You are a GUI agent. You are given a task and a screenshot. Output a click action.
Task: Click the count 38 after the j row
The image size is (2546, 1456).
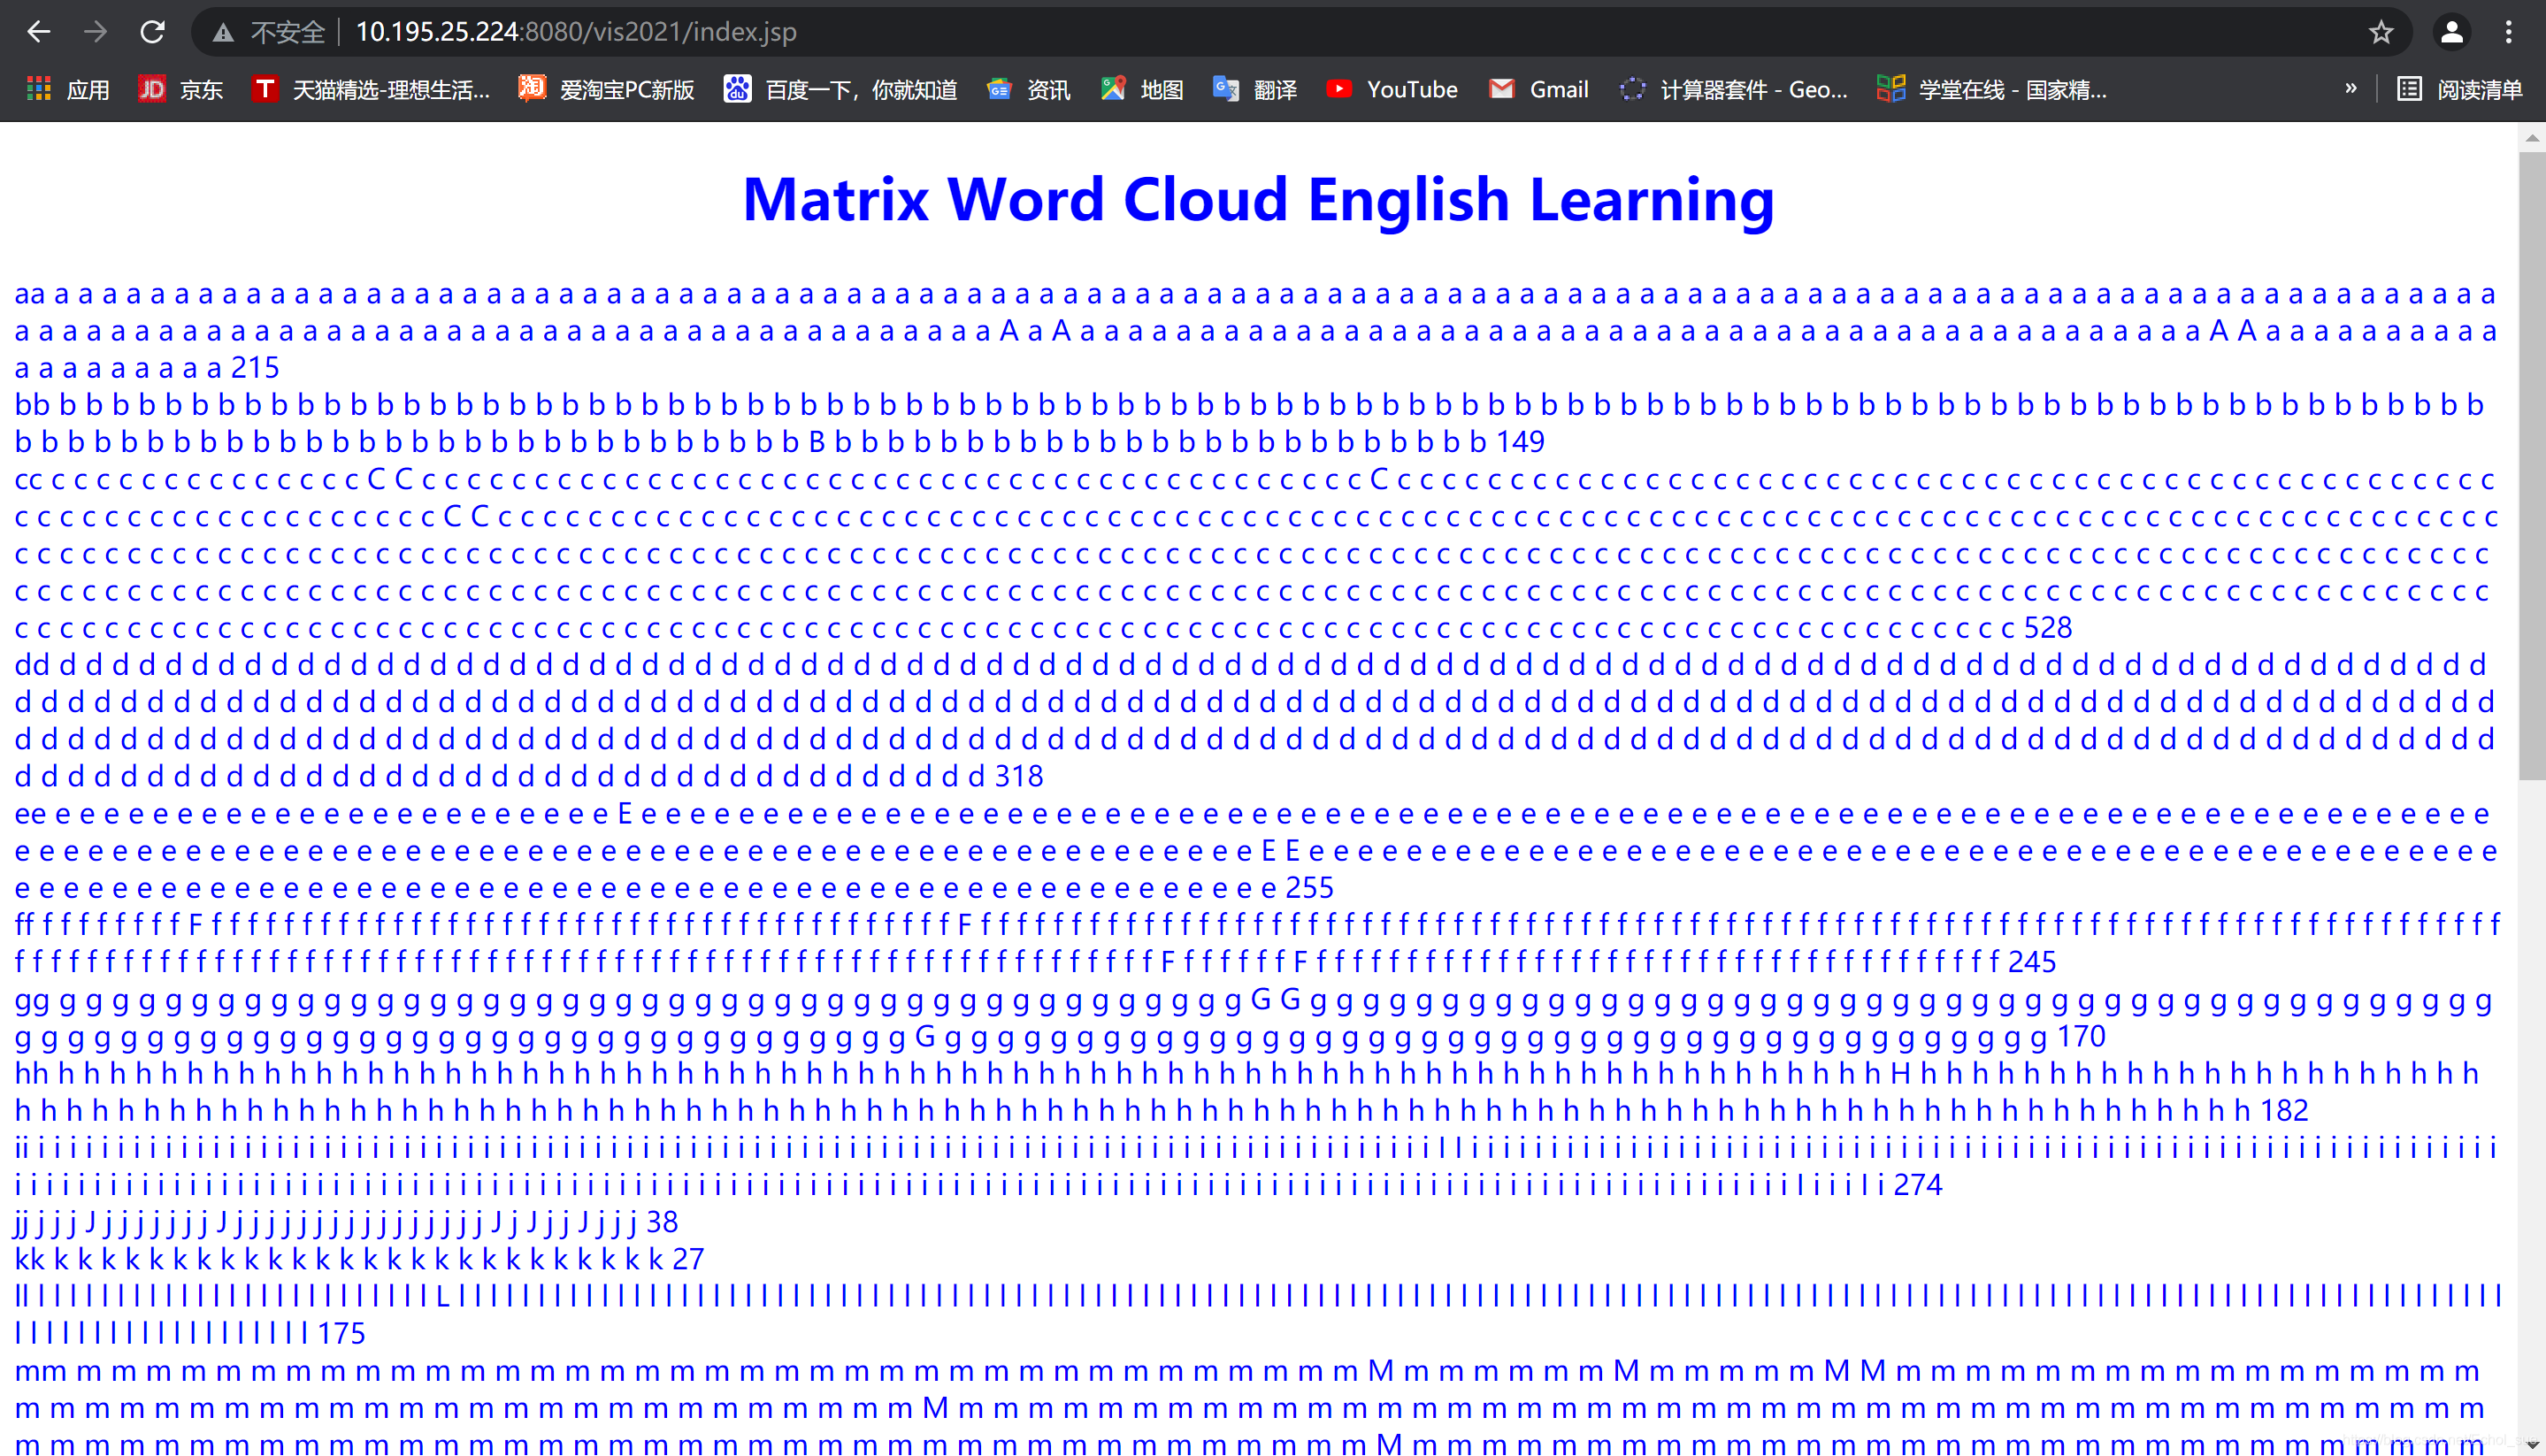[662, 1222]
